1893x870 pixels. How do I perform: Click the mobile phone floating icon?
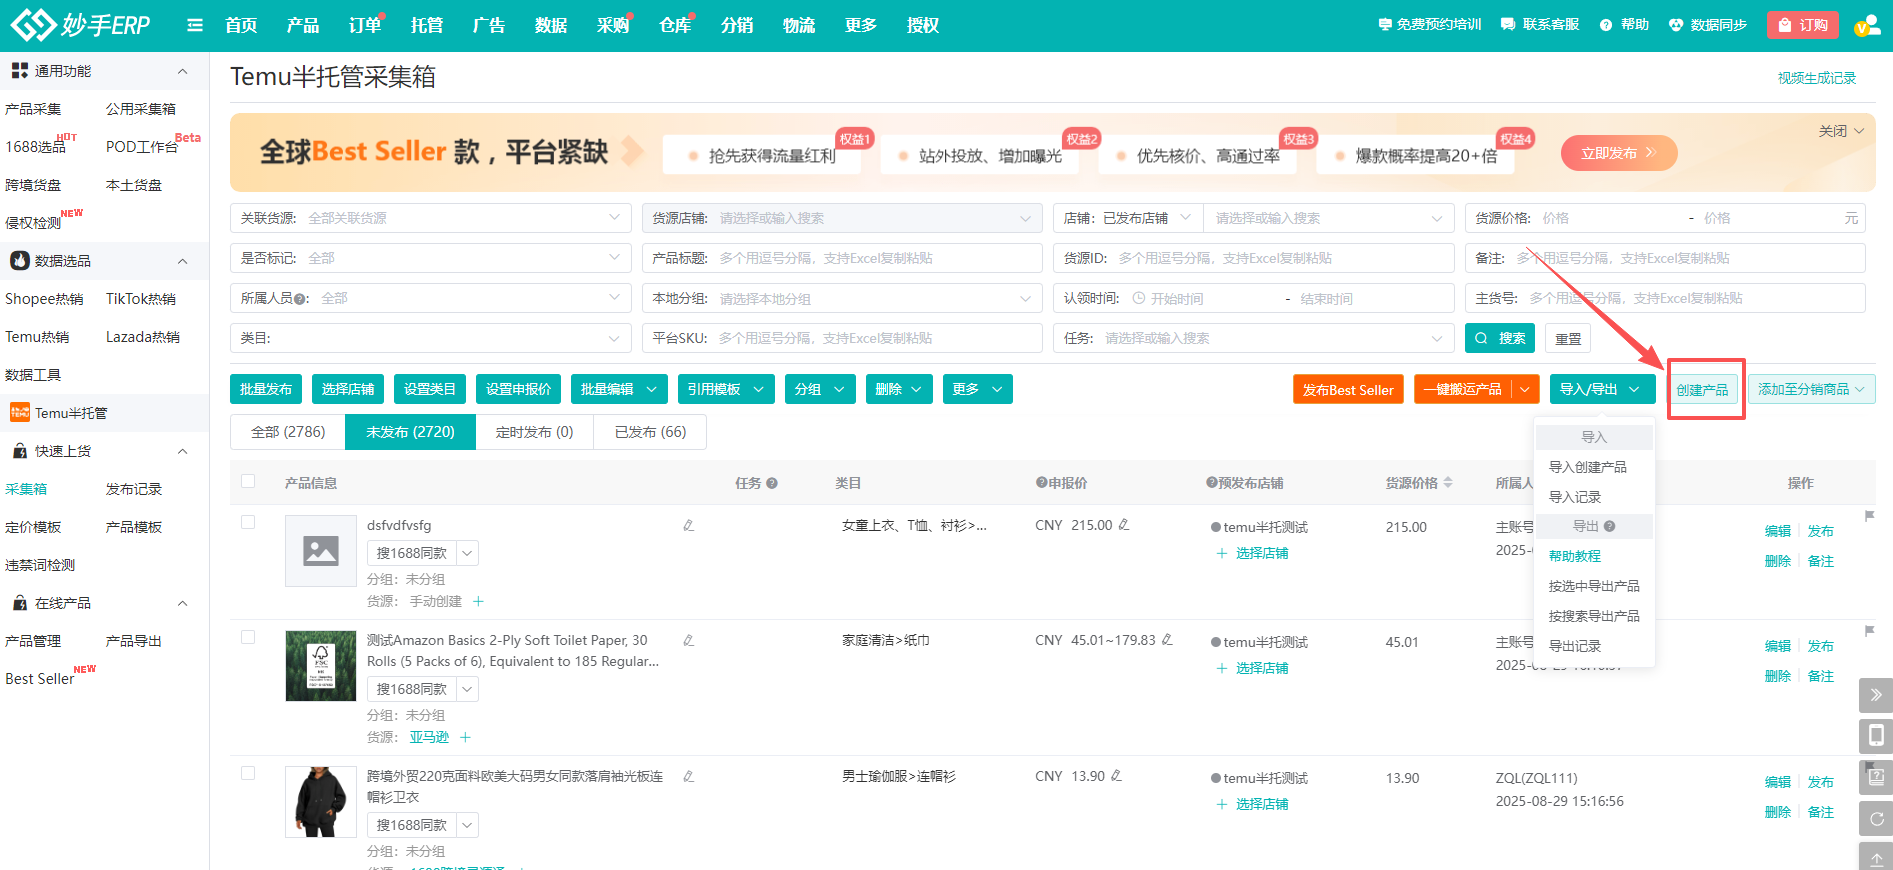point(1876,736)
